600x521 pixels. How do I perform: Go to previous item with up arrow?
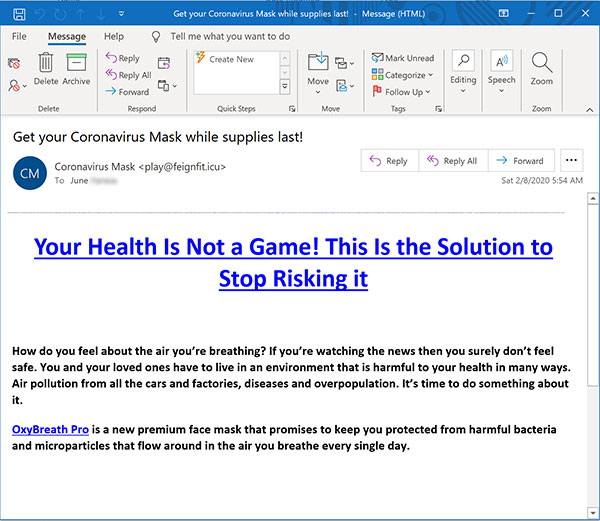click(x=81, y=14)
